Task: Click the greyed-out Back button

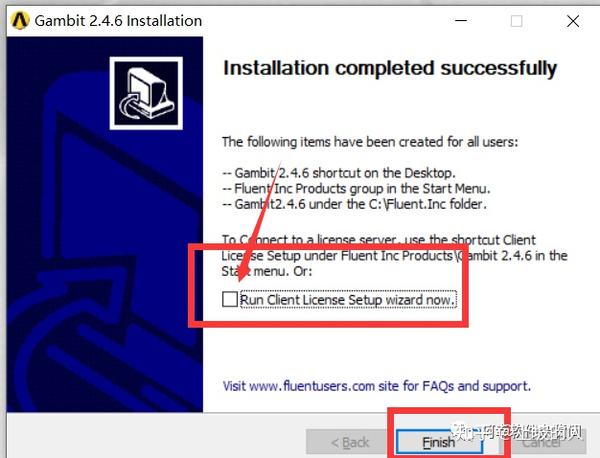Action: (351, 442)
